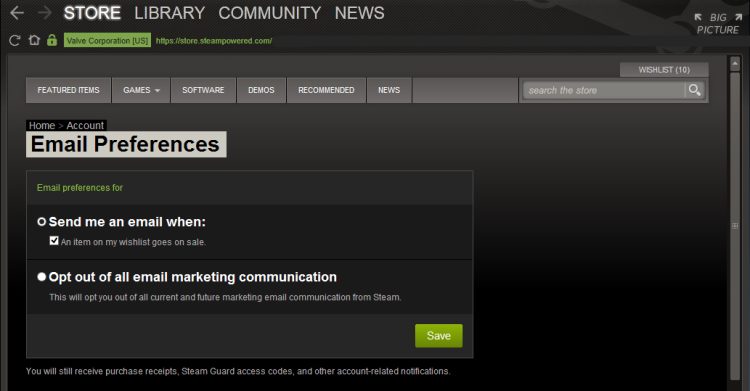
Task: Select the 'Send me an email when' radio button
Action: [42, 222]
